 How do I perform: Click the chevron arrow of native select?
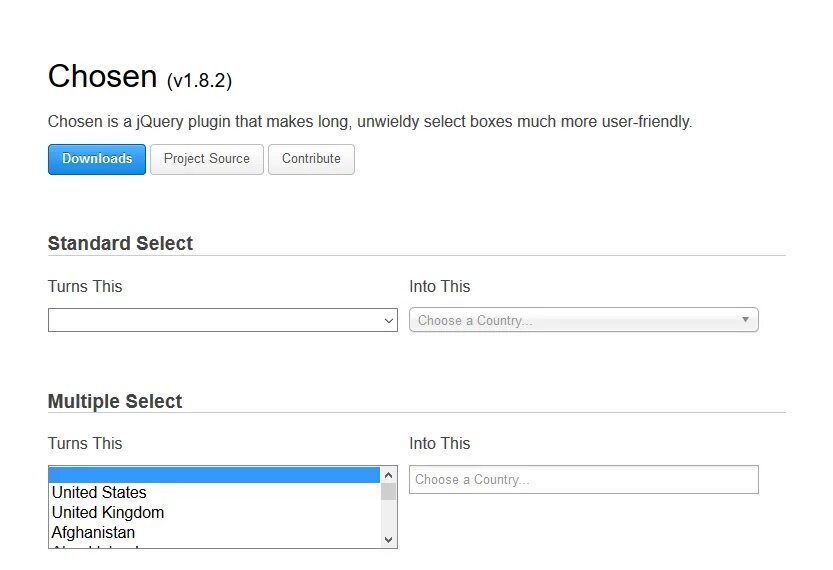pyautogui.click(x=389, y=321)
